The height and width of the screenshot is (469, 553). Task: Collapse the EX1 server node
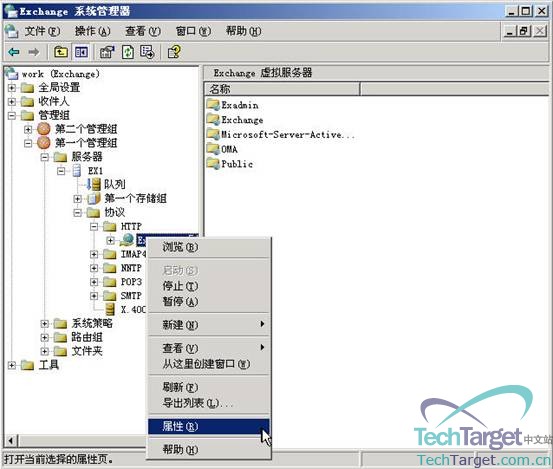pyautogui.click(x=61, y=171)
